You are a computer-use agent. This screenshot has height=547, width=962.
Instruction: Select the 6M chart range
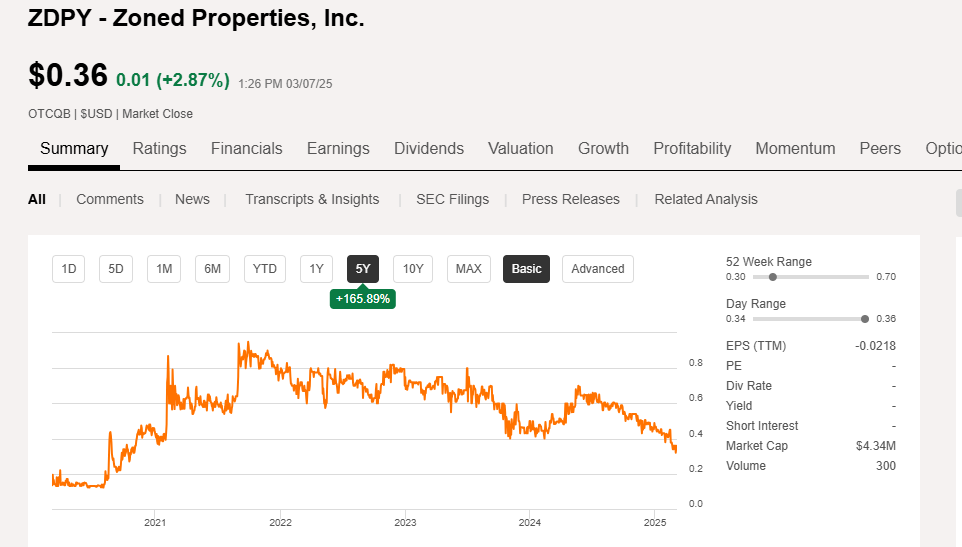(213, 268)
